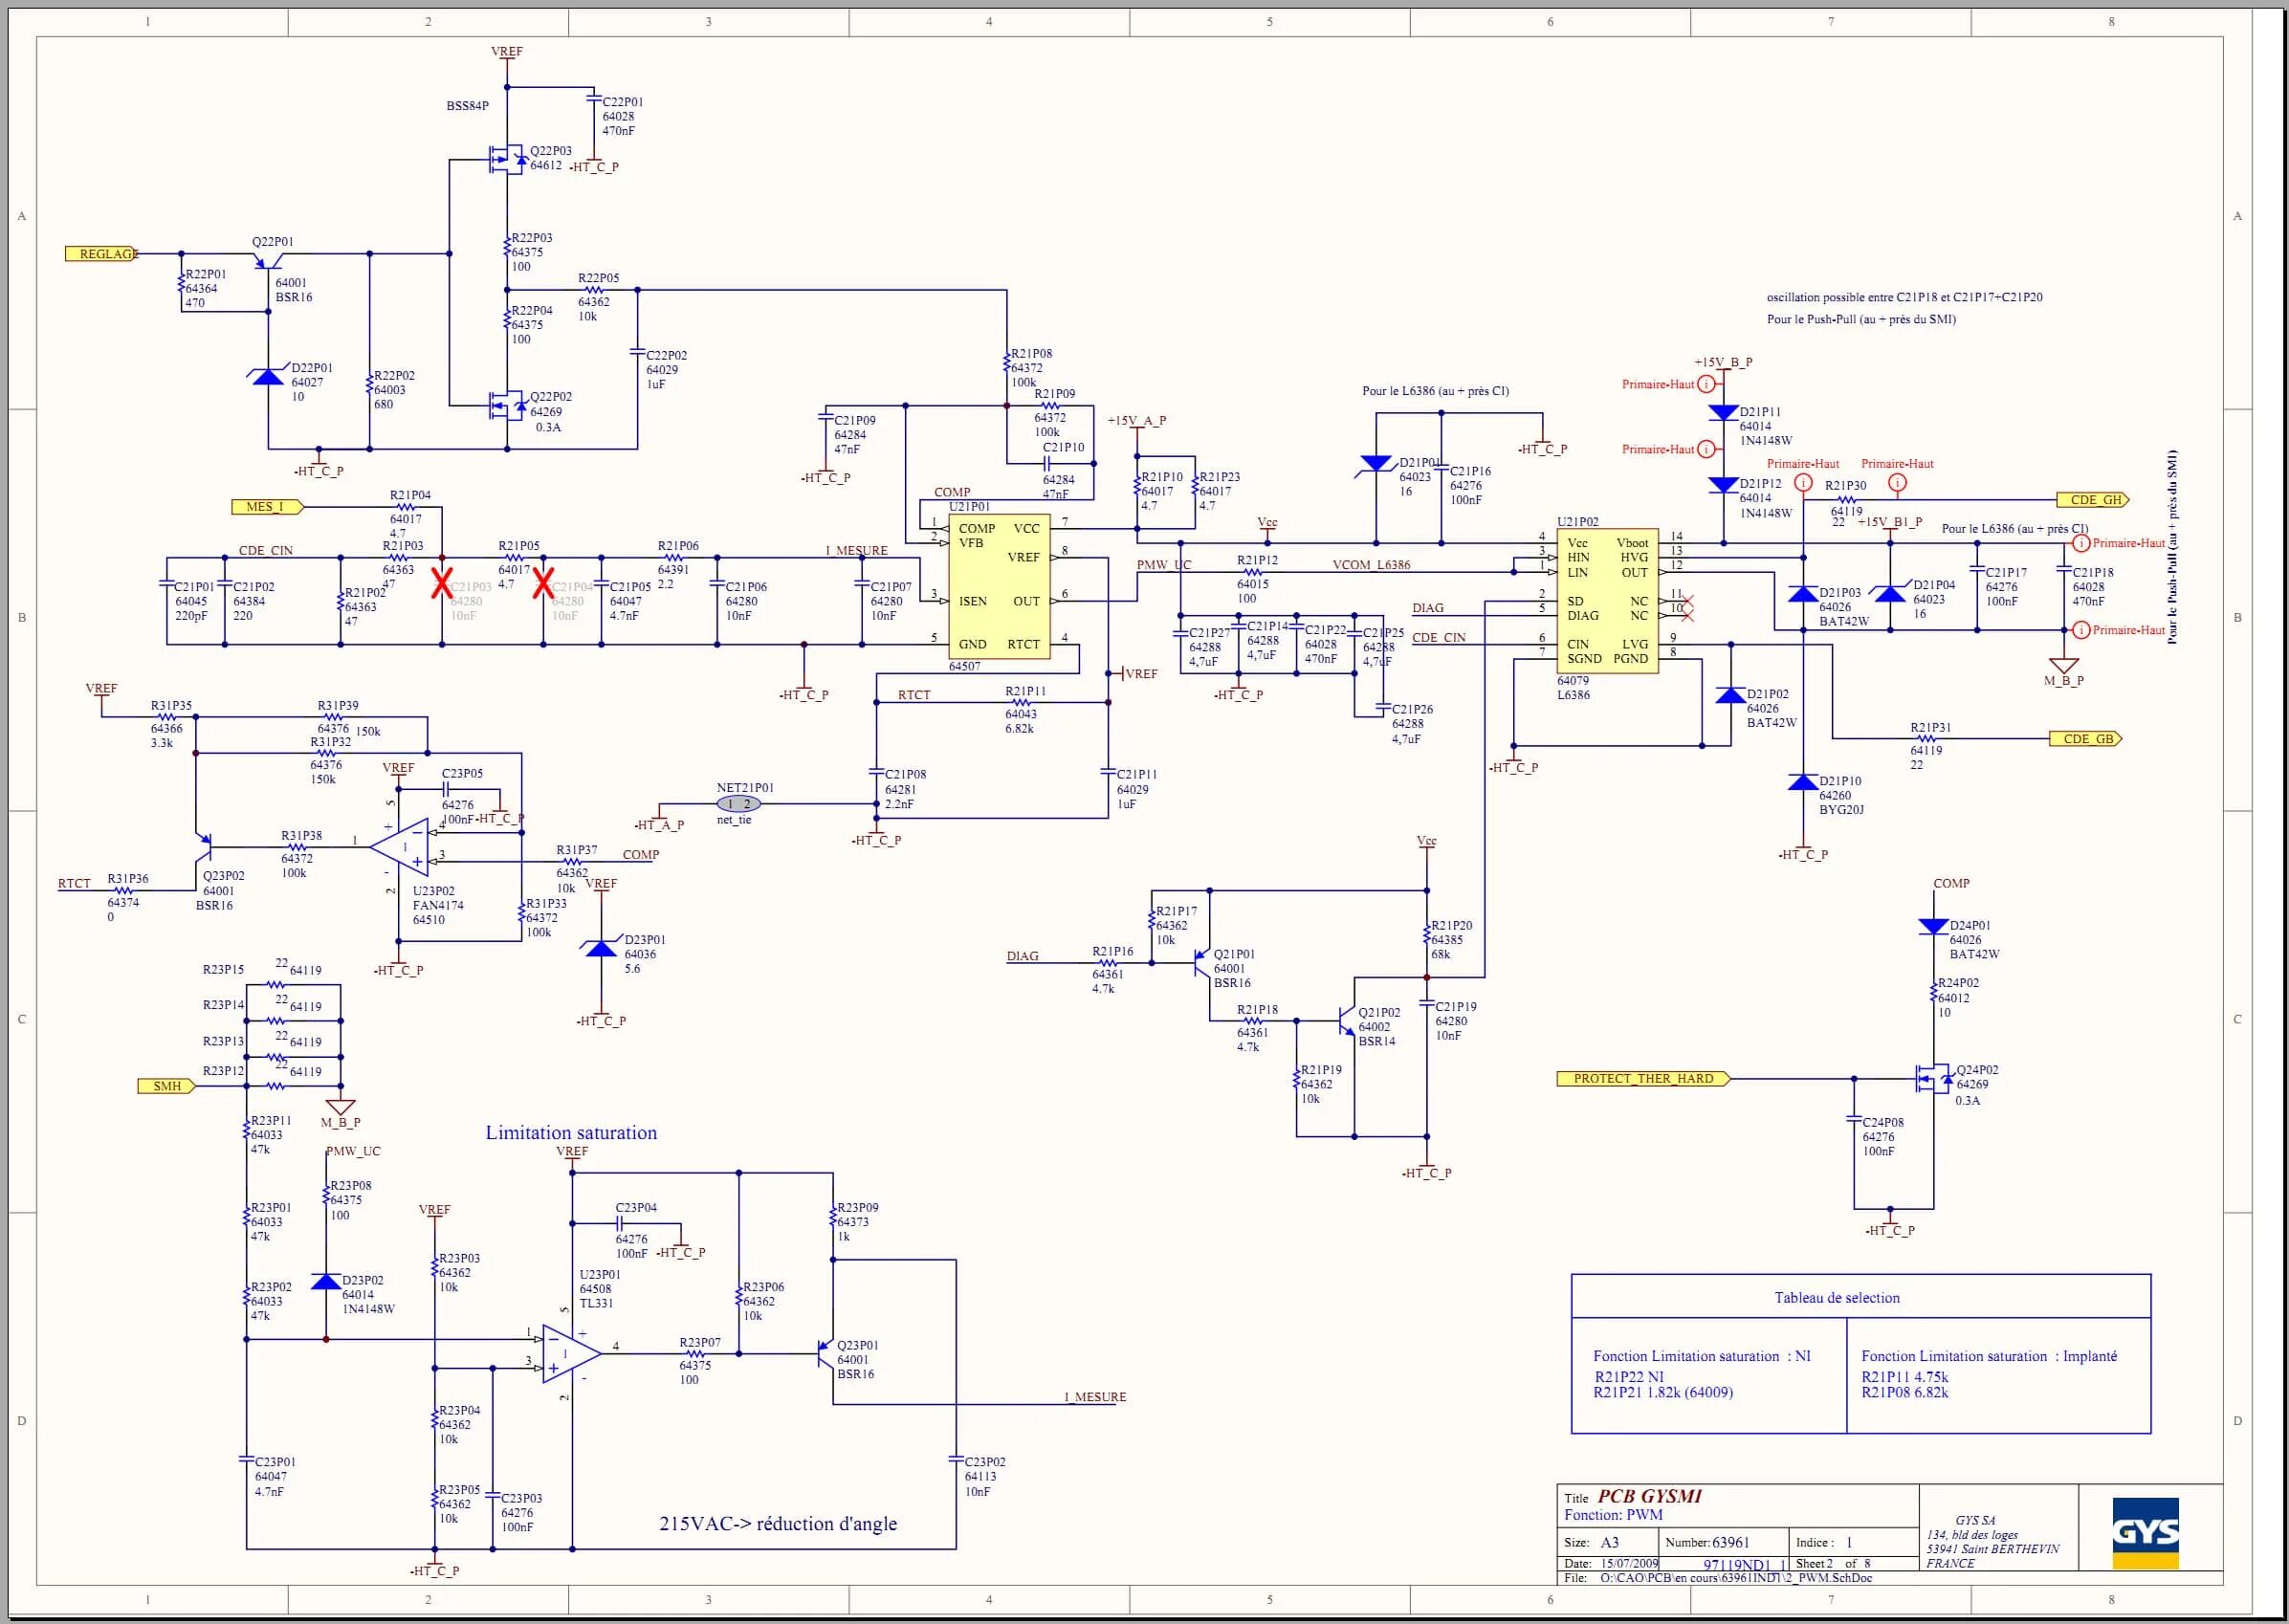The height and width of the screenshot is (1624, 2289).
Task: Click the REGLAGE input port label
Action: point(102,254)
